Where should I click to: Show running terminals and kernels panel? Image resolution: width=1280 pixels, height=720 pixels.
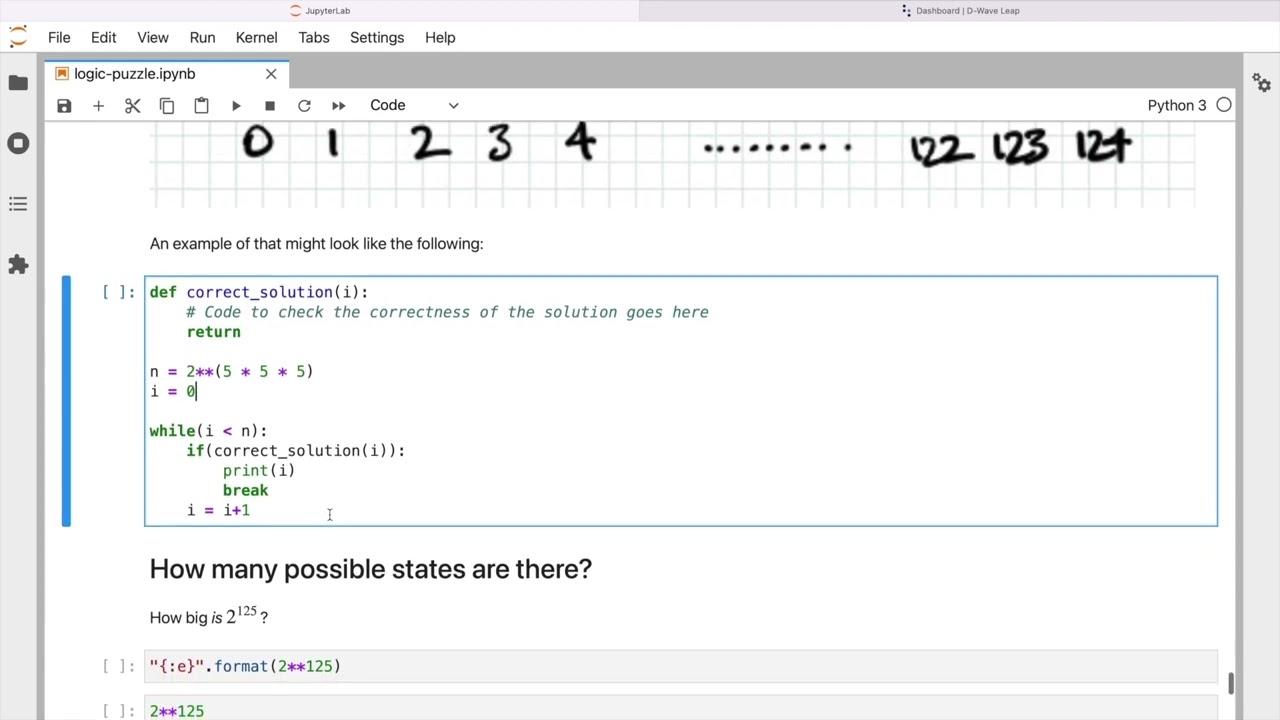tap(18, 143)
